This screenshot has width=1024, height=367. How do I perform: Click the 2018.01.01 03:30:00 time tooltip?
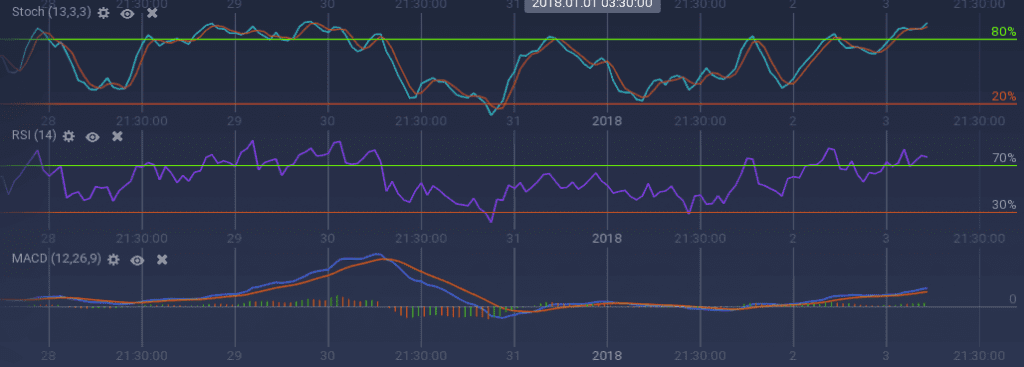point(593,5)
